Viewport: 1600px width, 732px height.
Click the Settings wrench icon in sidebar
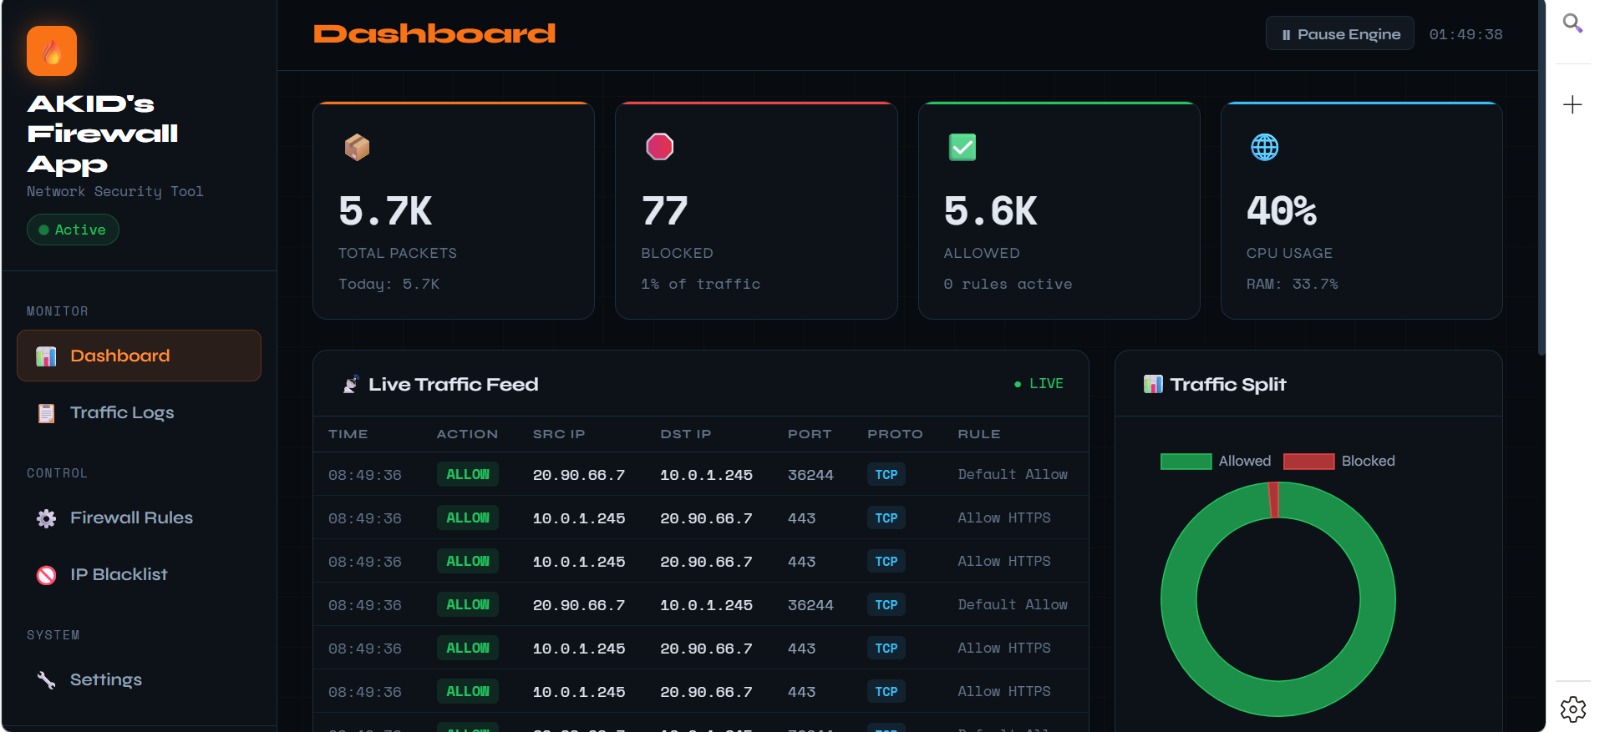(46, 680)
